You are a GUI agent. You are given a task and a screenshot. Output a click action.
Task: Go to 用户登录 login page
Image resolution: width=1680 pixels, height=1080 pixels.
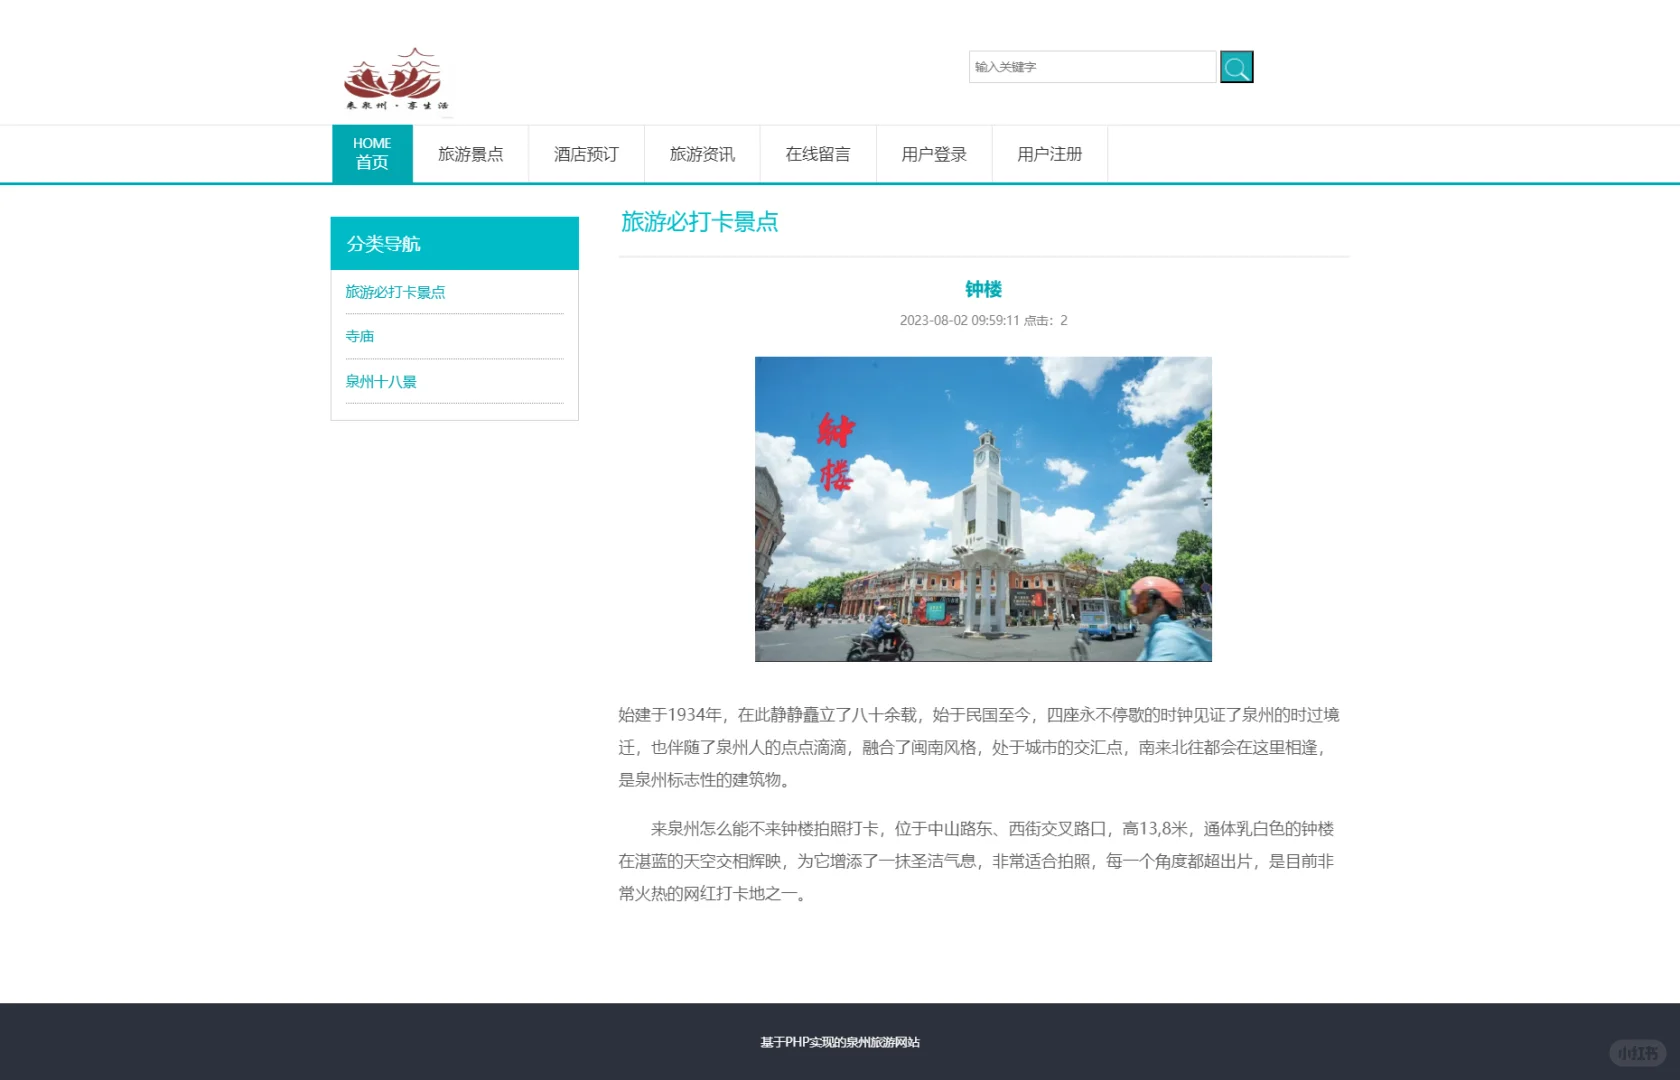[933, 154]
